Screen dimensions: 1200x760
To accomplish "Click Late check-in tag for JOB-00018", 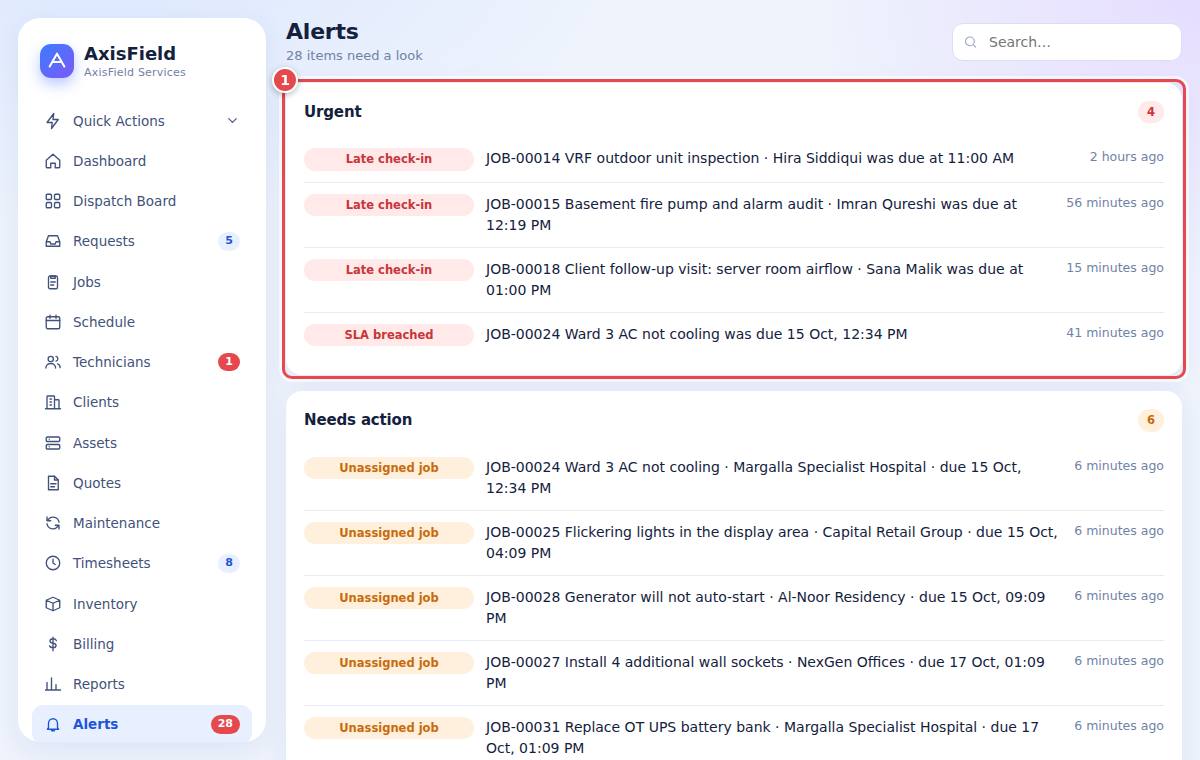I will (x=389, y=270).
